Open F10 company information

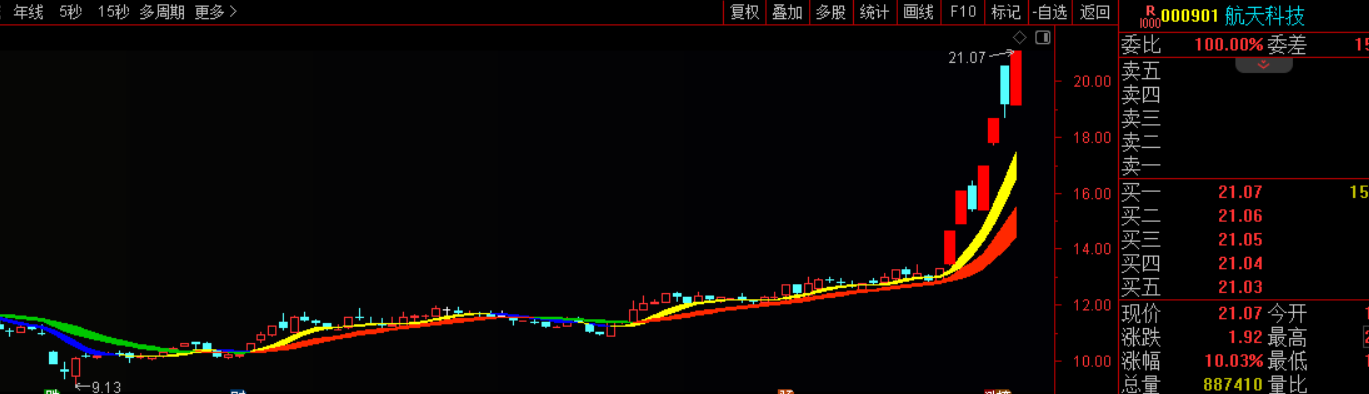point(962,12)
